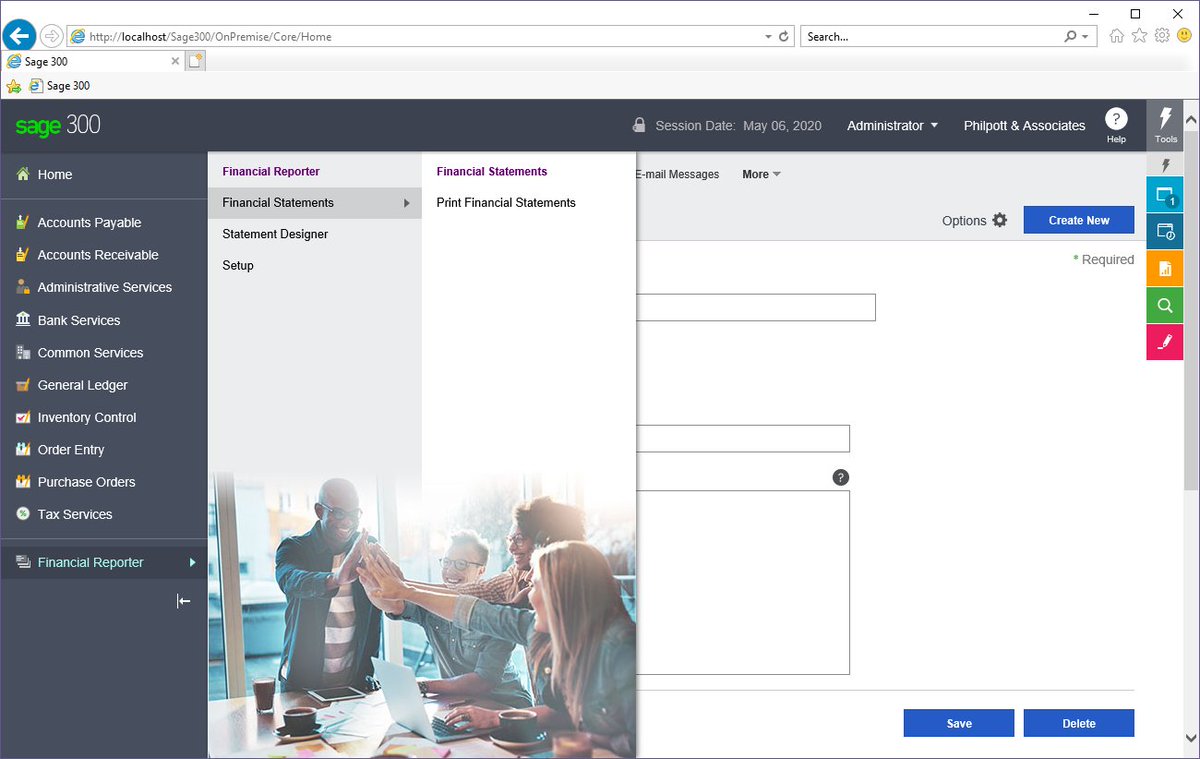The image size is (1200, 759).
Task: Open the orange Reports tool icon
Action: [x=1164, y=267]
